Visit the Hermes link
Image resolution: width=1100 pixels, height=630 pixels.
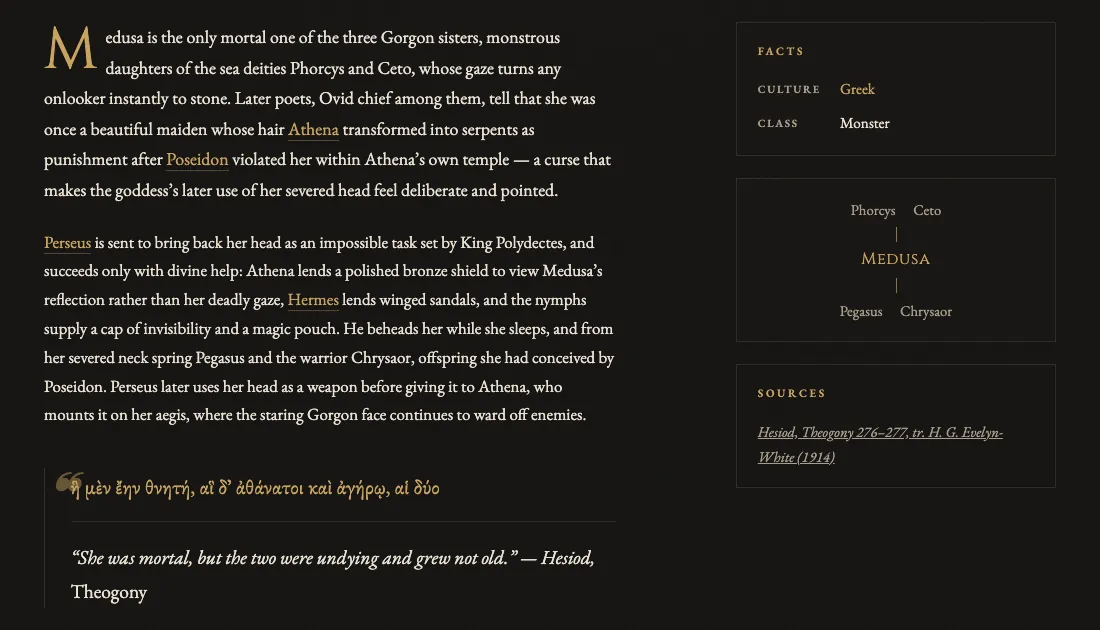pyautogui.click(x=313, y=300)
